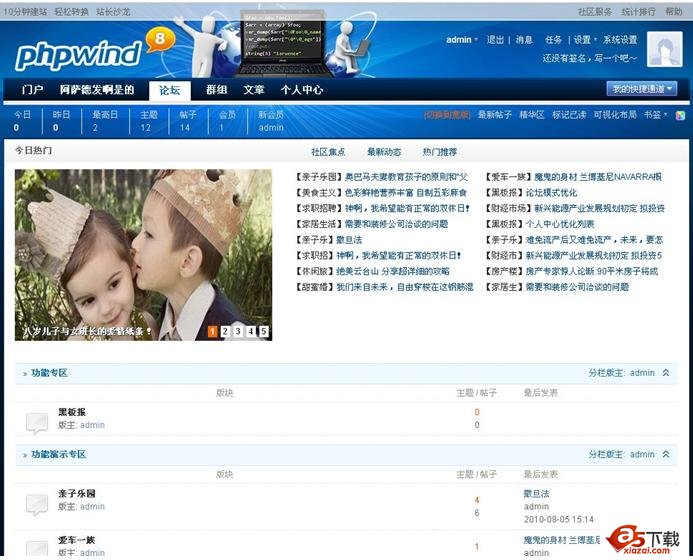Open post 奥巴马夫妻教育孩子的原则
693x560 pixels.
406,177
